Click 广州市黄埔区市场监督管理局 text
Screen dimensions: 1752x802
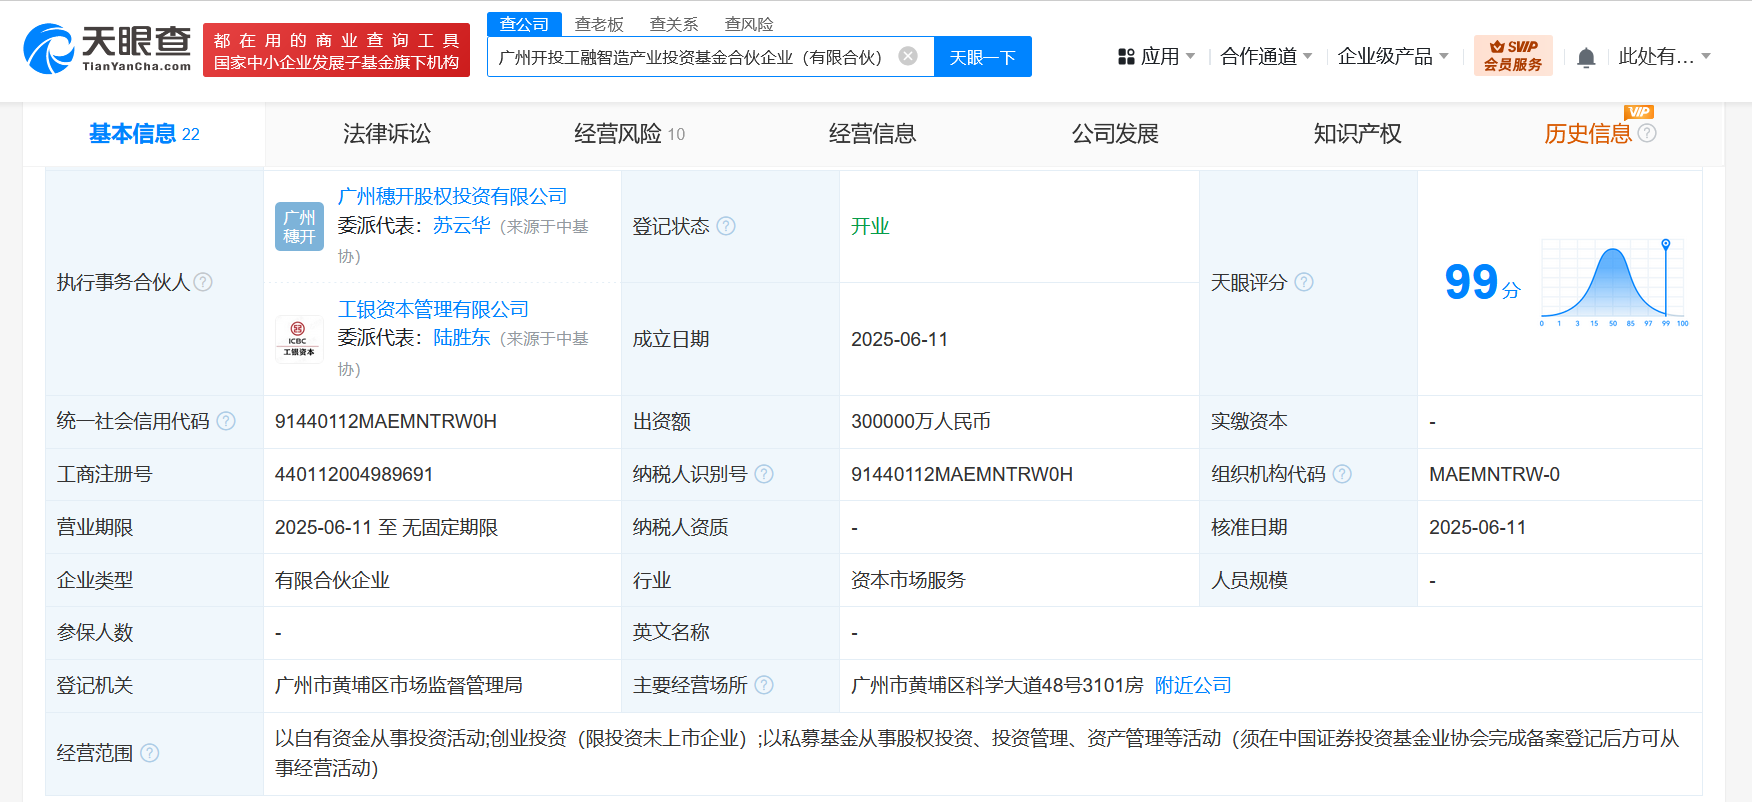click(x=399, y=685)
